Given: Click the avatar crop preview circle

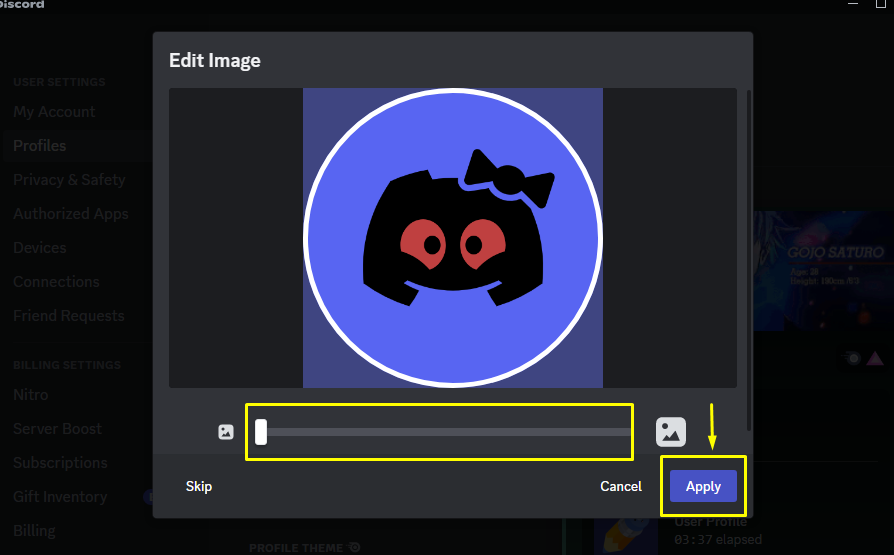Looking at the screenshot, I should pos(453,238).
